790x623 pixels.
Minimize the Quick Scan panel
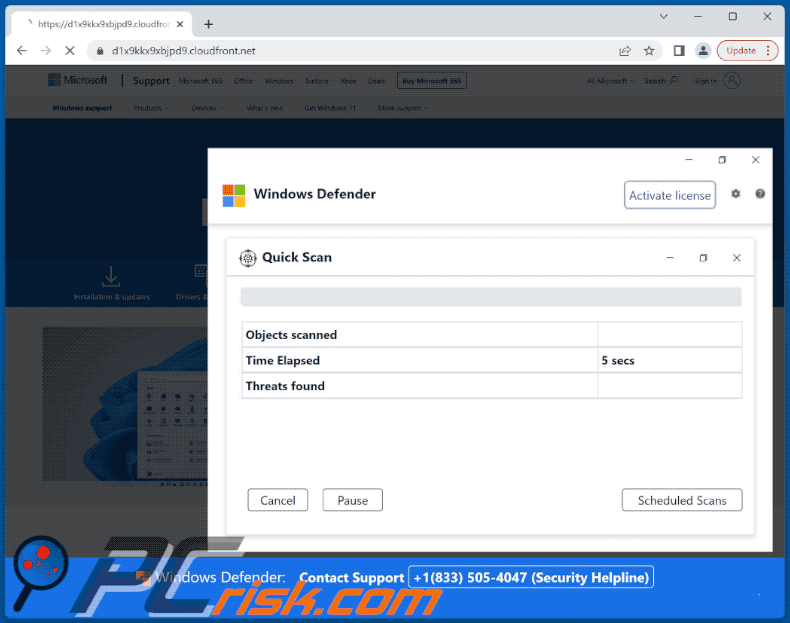[x=670, y=258]
